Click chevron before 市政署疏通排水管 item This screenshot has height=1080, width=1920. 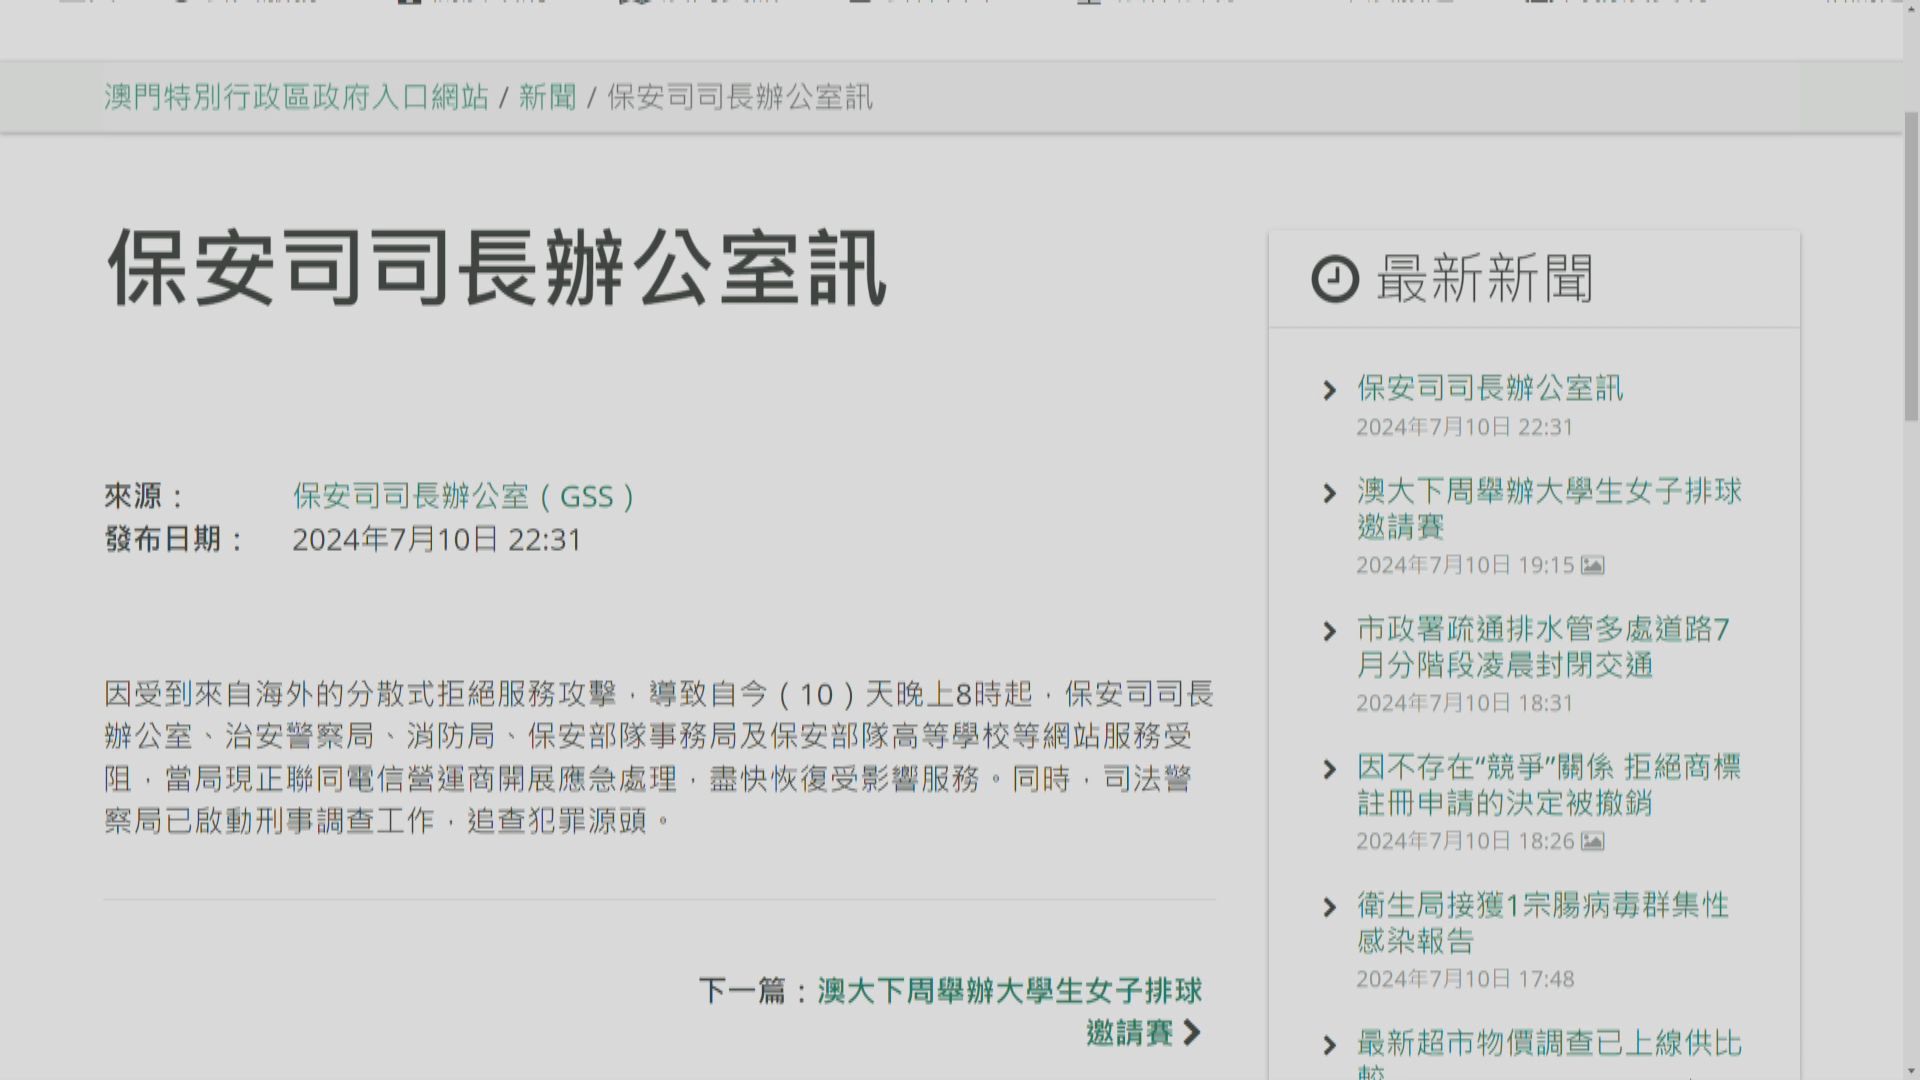point(1329,631)
